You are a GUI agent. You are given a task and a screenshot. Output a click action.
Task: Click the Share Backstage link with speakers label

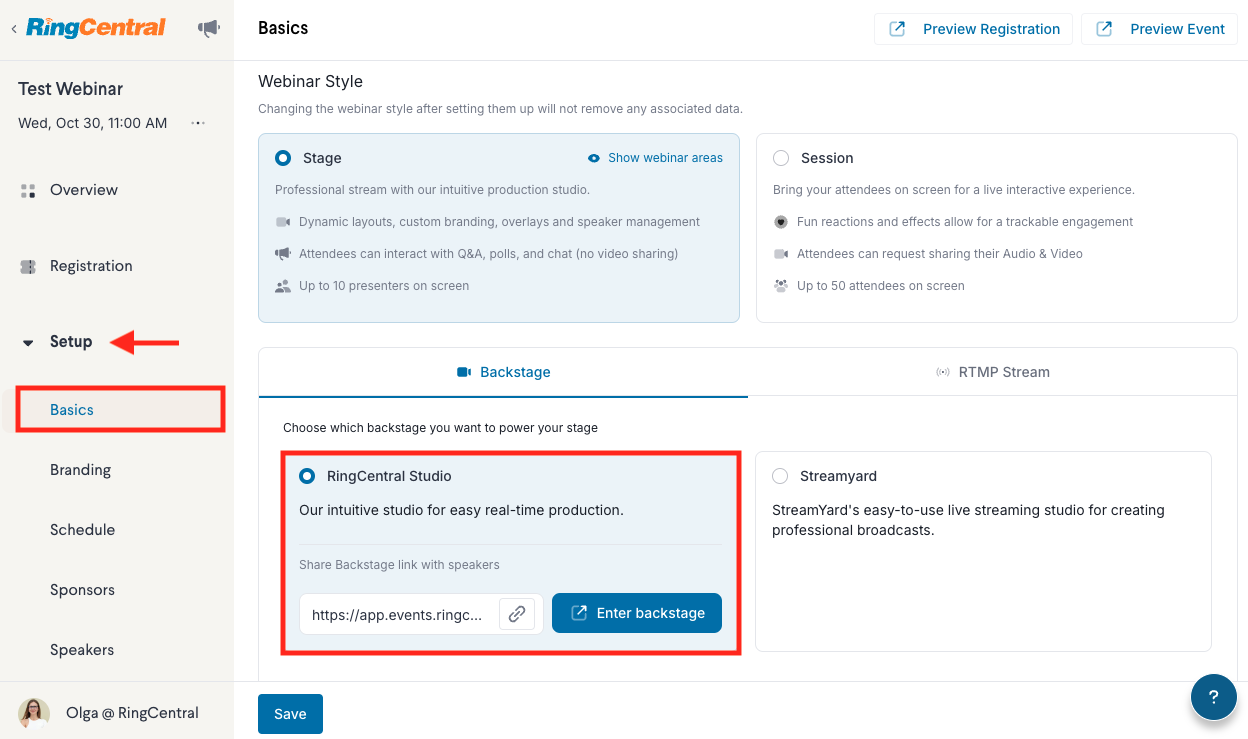coord(399,565)
